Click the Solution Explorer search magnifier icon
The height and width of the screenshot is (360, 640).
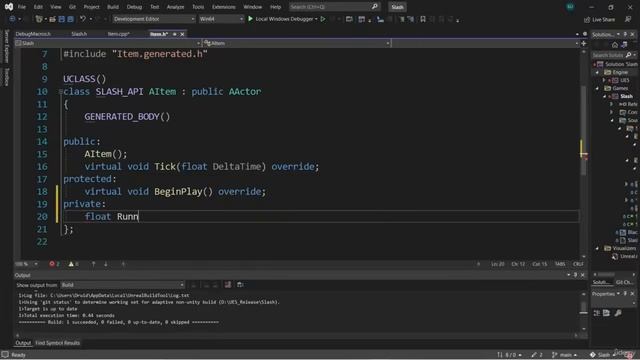(628, 55)
